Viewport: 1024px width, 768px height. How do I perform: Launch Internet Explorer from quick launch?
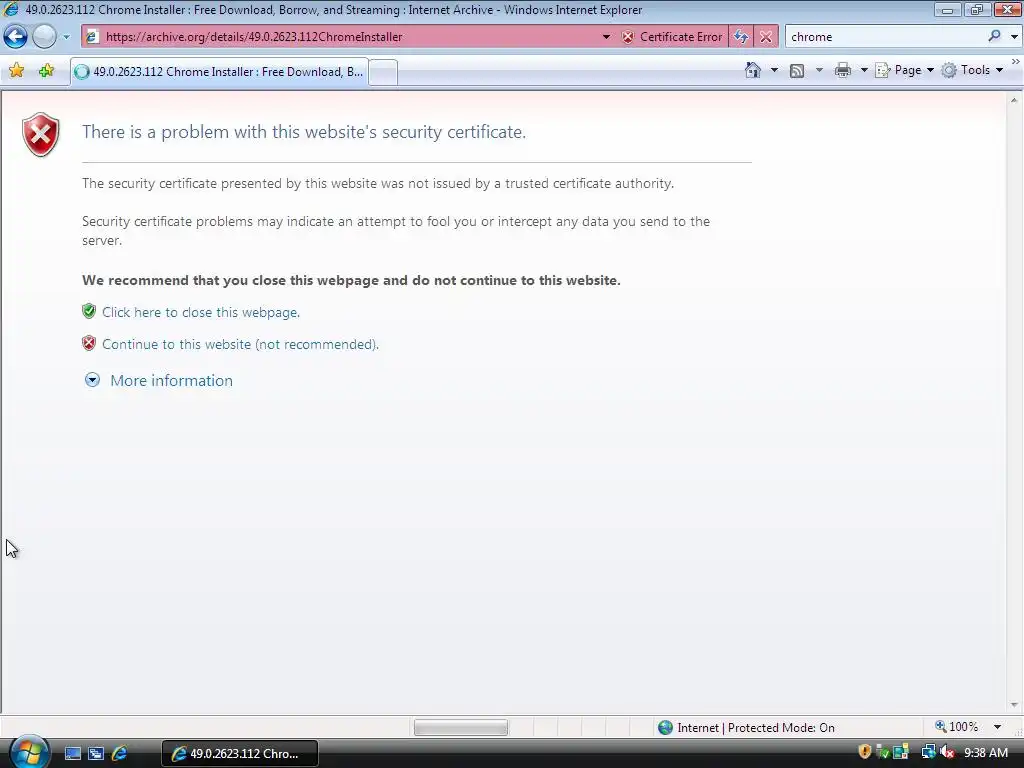tap(120, 754)
